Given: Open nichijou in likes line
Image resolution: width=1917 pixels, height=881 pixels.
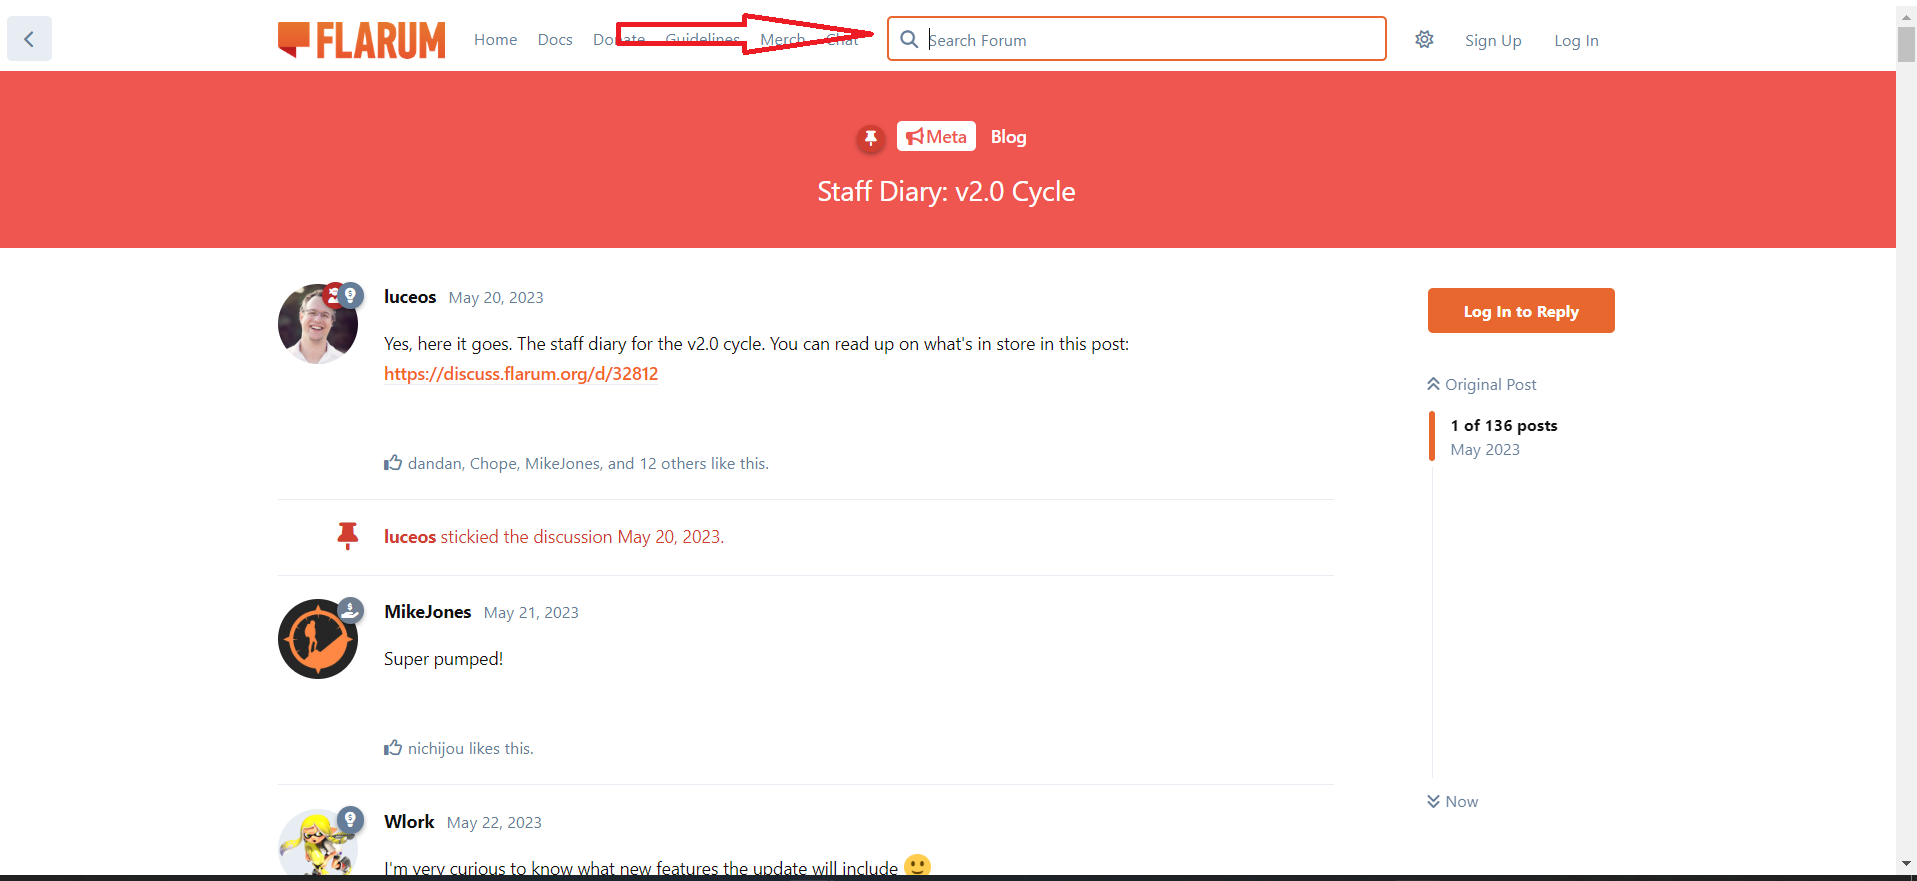Looking at the screenshot, I should pos(436,748).
